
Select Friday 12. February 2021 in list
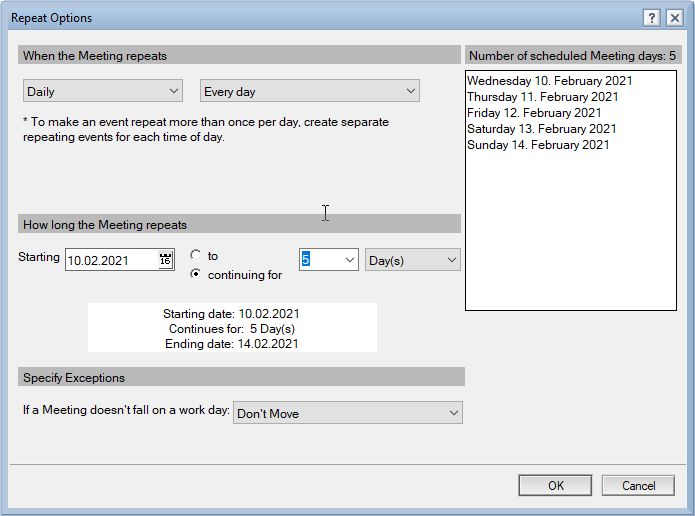[534, 113]
